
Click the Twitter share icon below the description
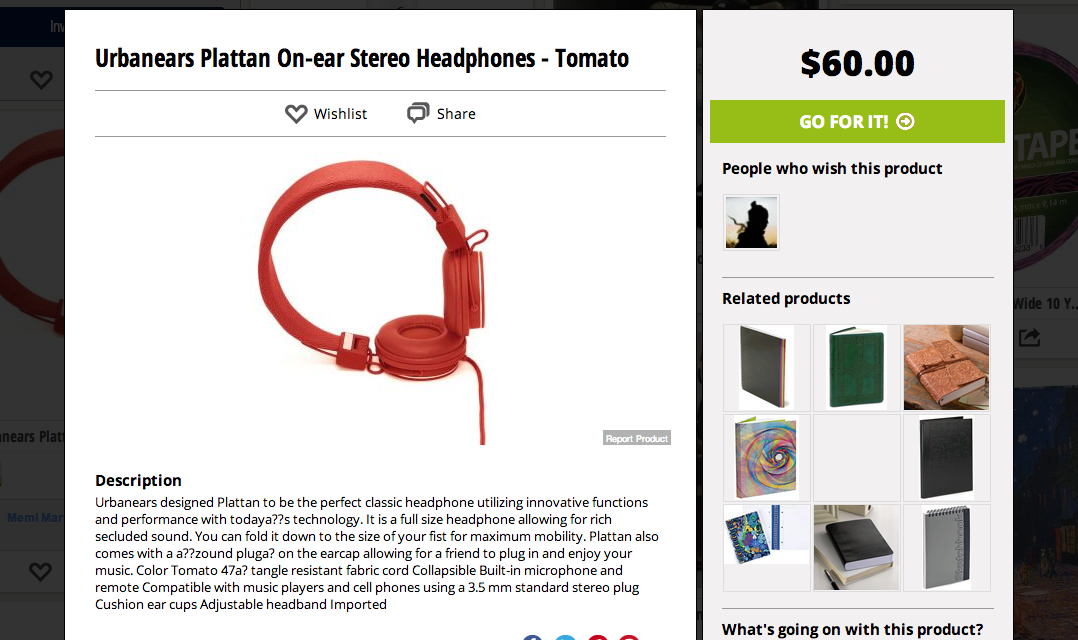coord(565,637)
